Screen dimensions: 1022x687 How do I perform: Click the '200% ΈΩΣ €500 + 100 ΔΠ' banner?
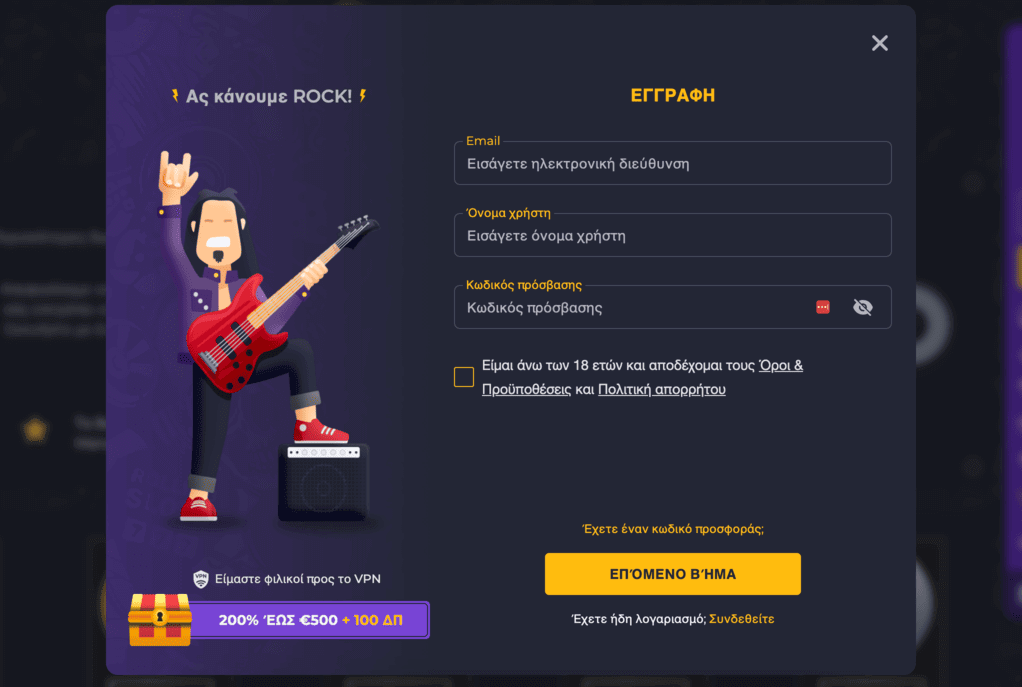310,620
